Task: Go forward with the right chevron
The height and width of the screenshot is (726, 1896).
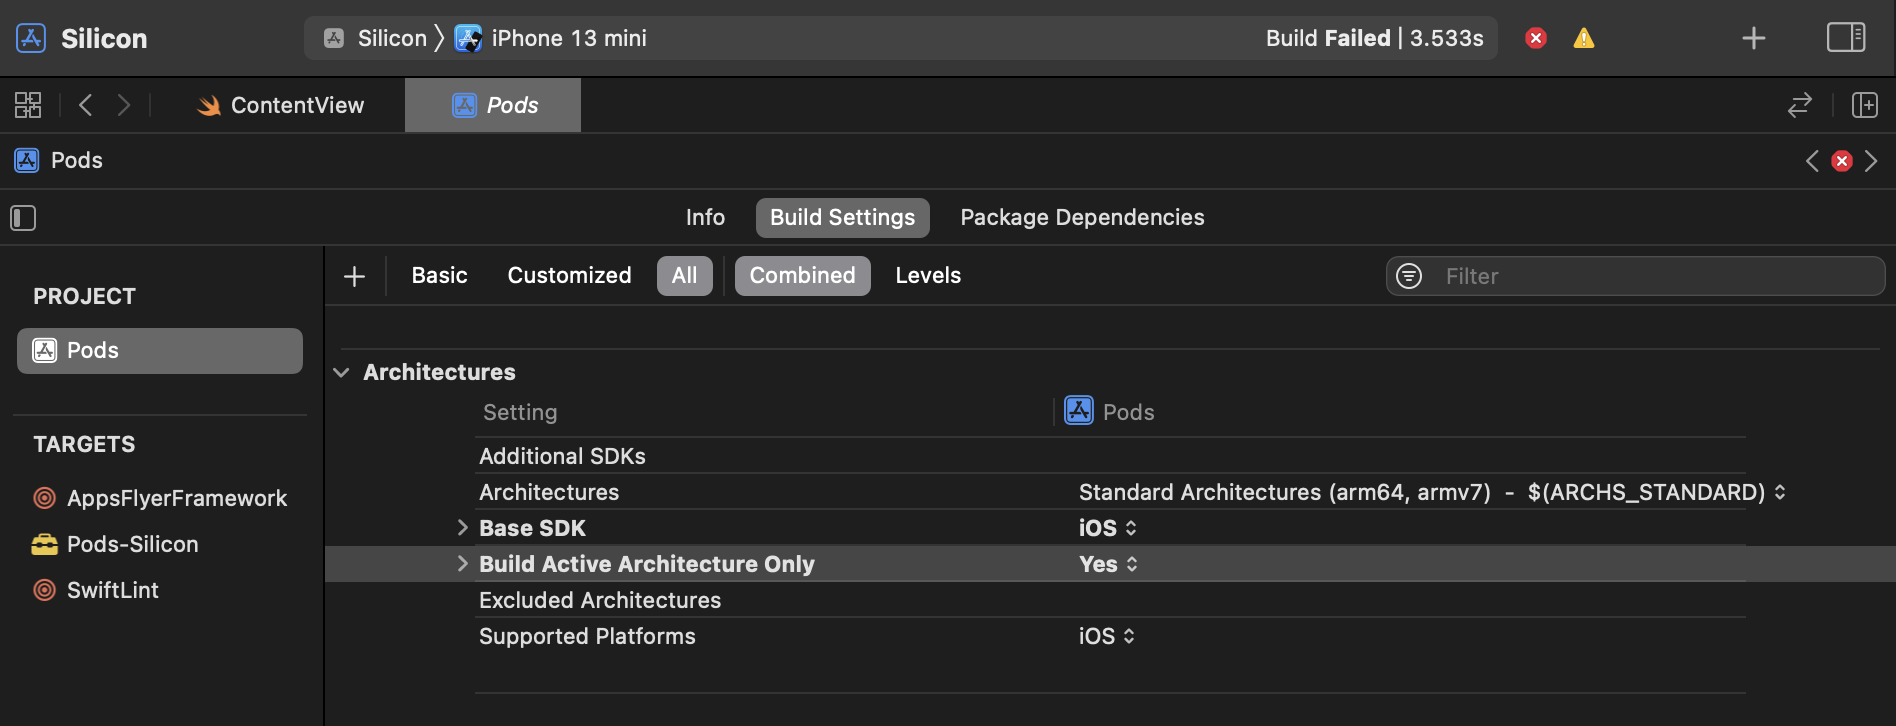Action: pyautogui.click(x=124, y=105)
